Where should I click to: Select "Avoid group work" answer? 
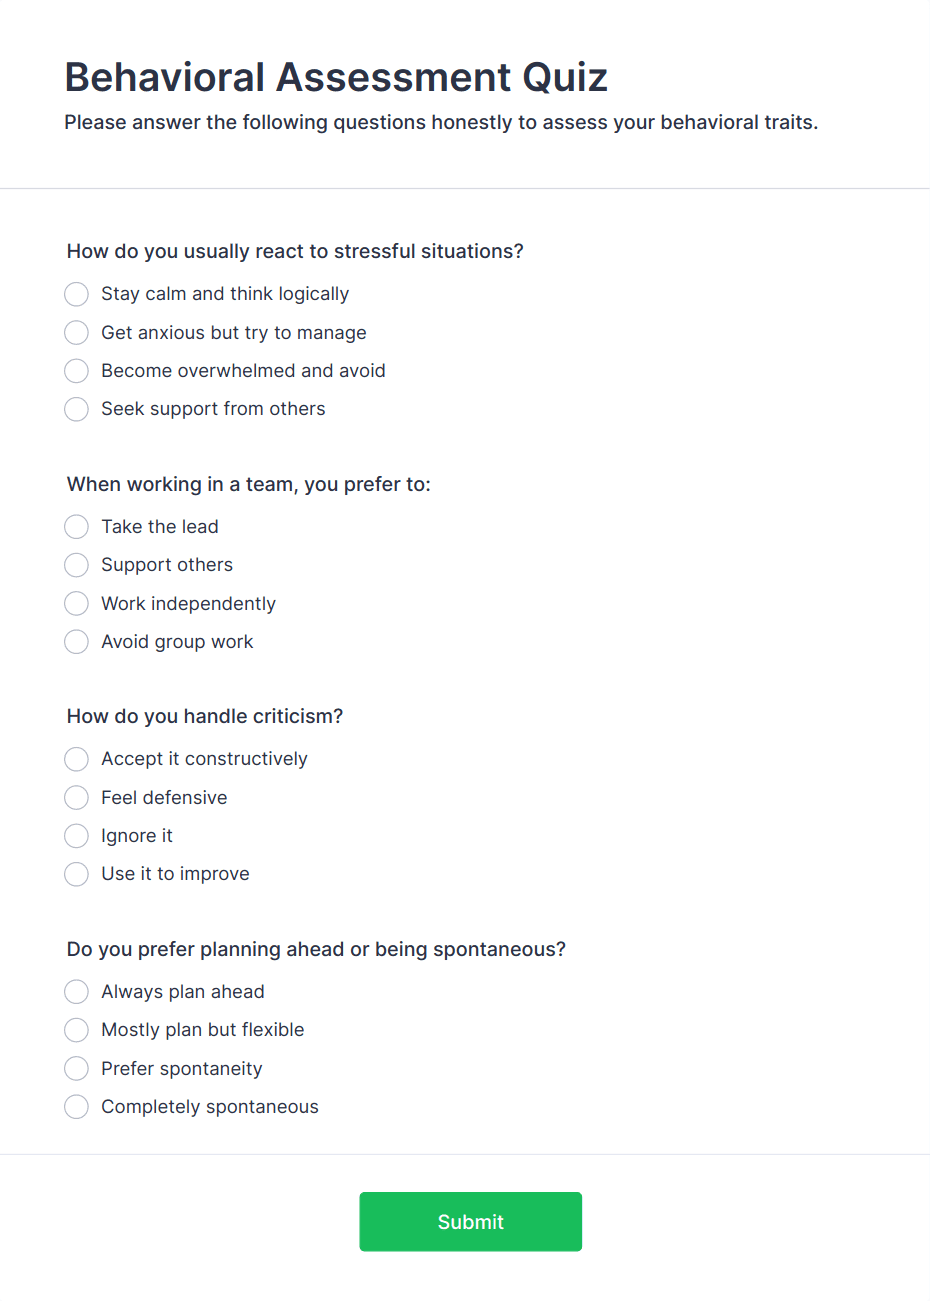pyautogui.click(x=76, y=641)
